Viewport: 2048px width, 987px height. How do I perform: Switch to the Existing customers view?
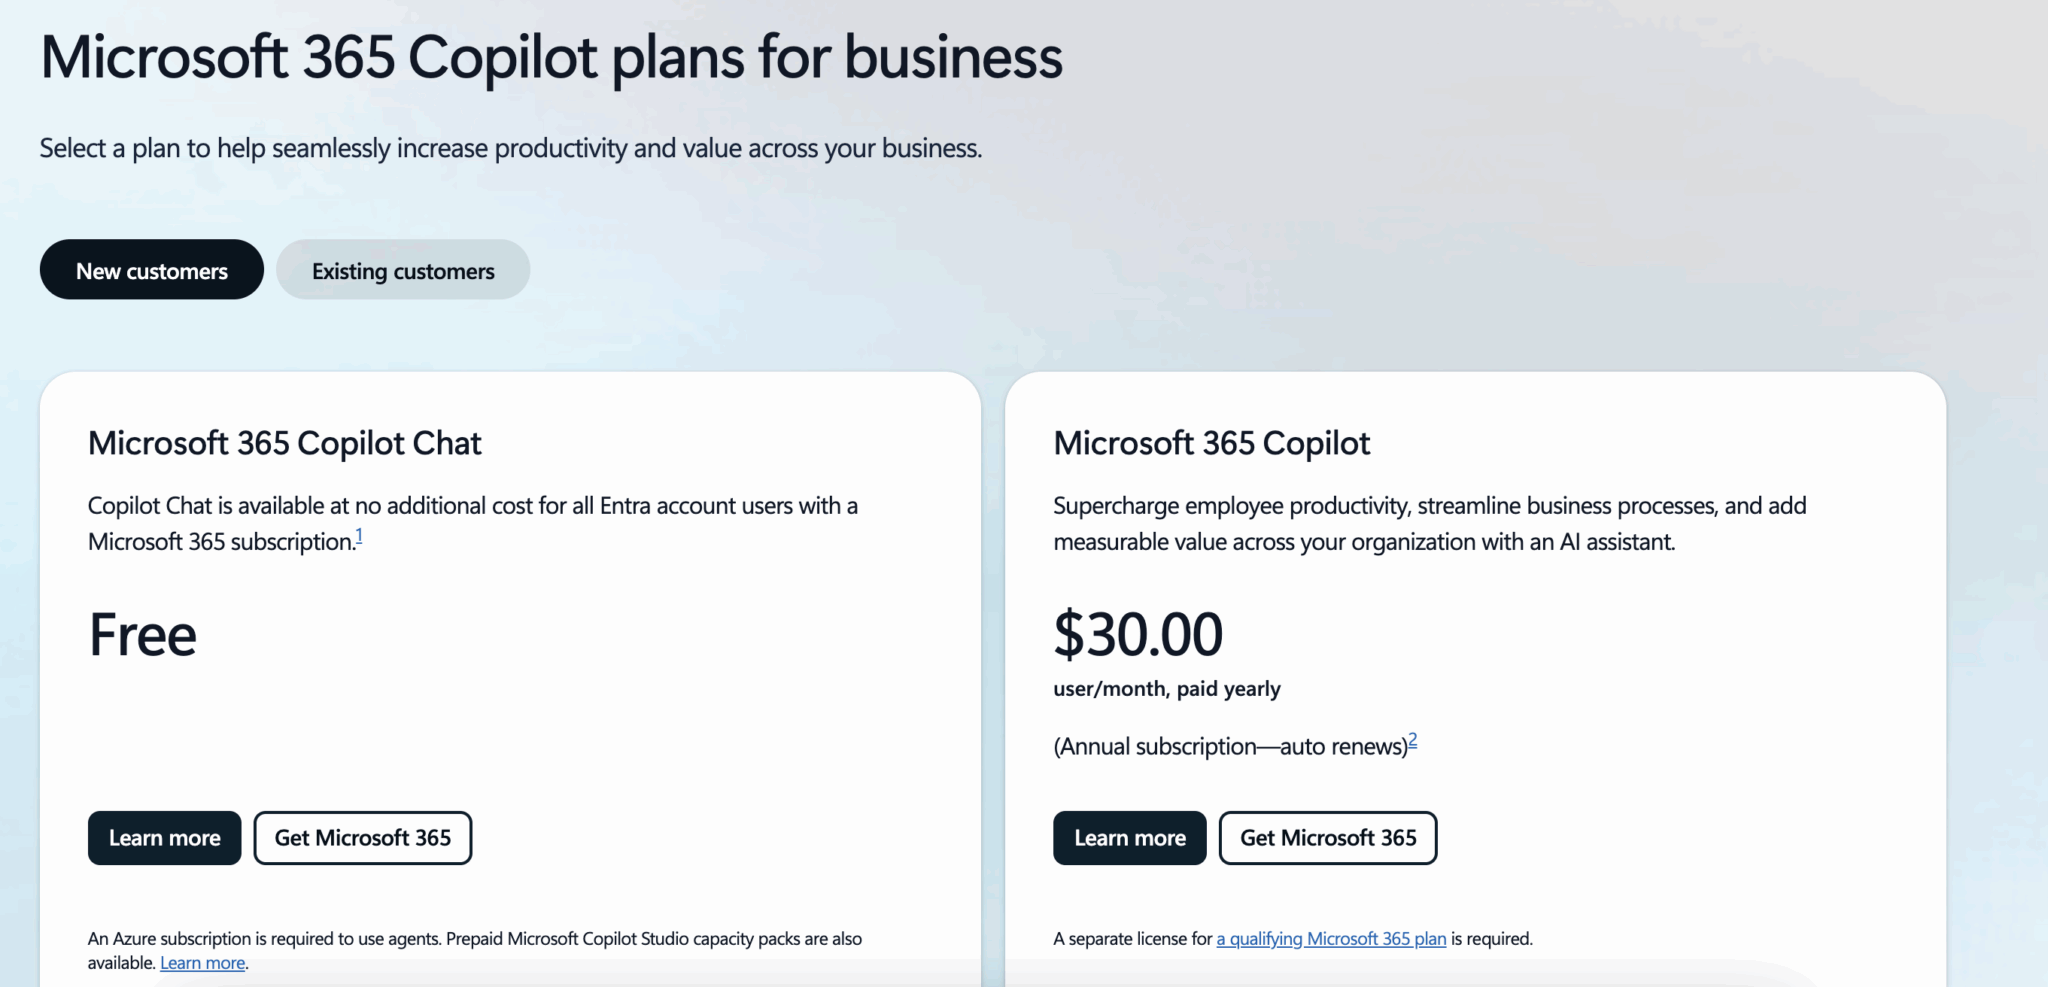coord(402,269)
